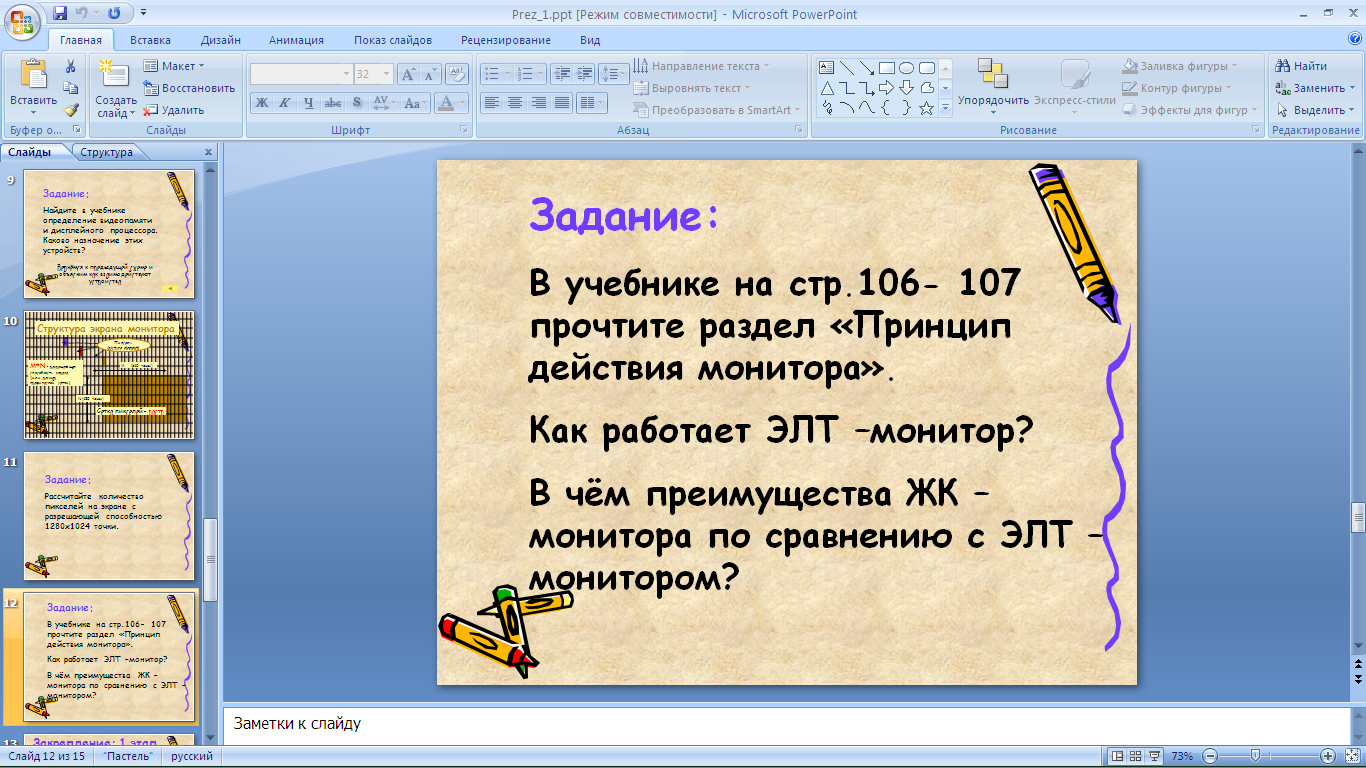Adjust the zoom slider handle

[1254, 756]
